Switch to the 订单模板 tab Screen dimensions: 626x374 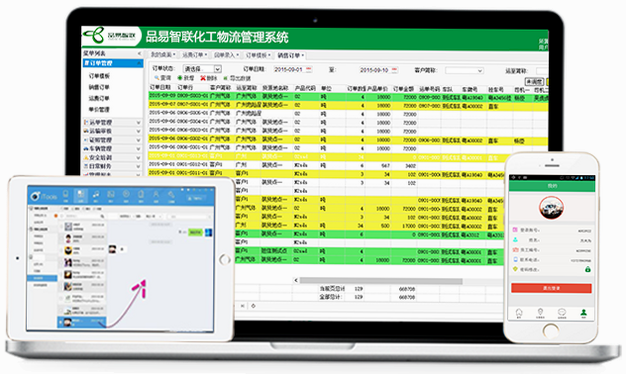click(258, 55)
